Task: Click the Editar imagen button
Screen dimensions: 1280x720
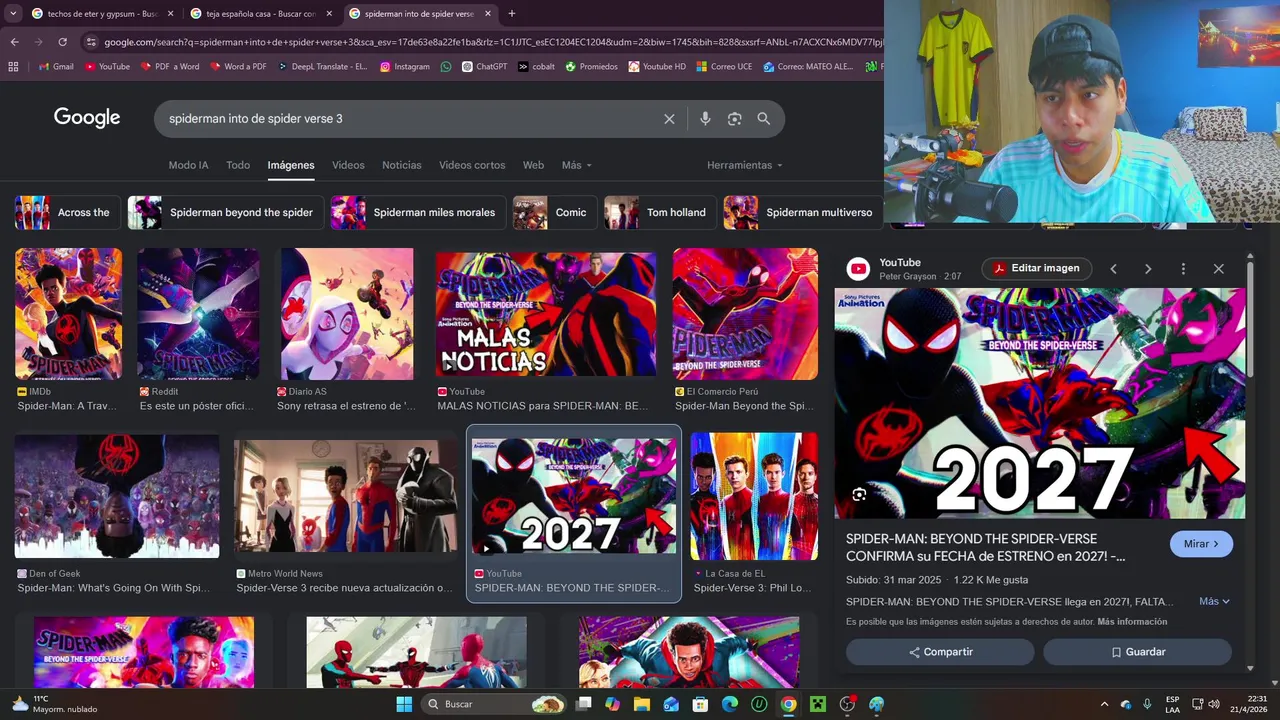Action: pos(1035,268)
